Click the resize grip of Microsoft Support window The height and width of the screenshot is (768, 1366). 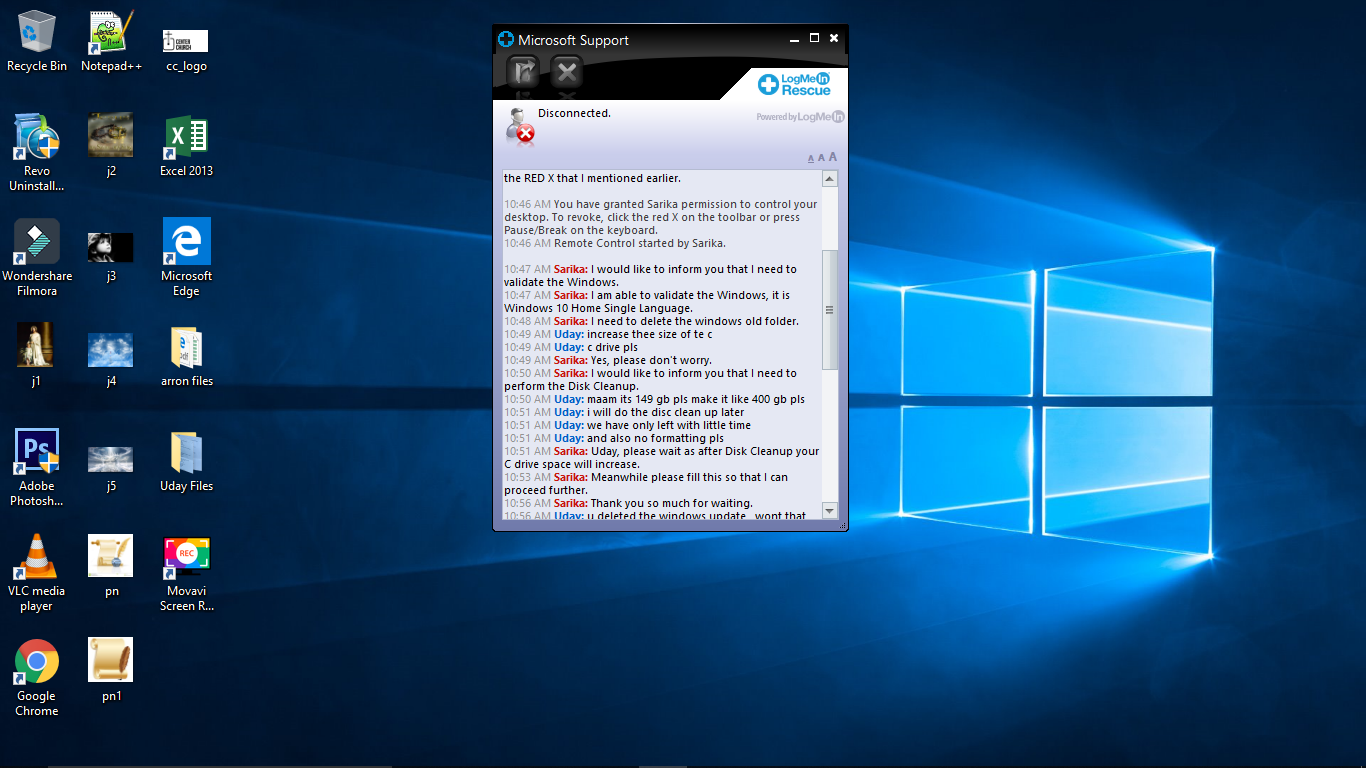pyautogui.click(x=842, y=525)
